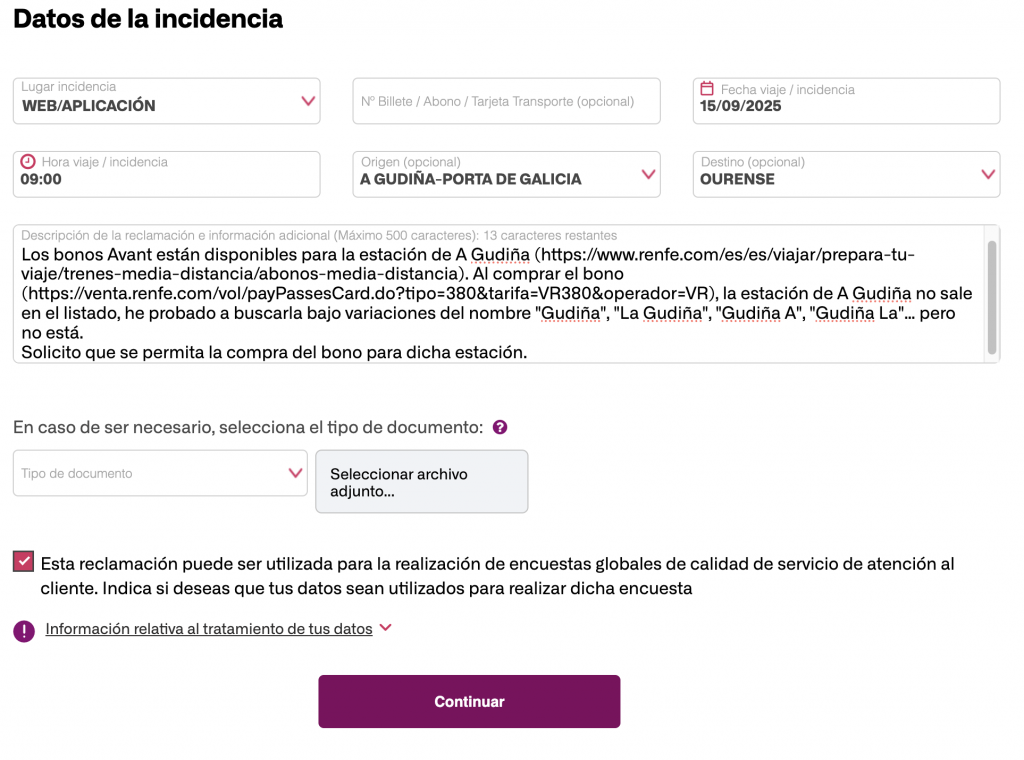Expand the data treatment information chevron
The image size is (1024, 760).
(x=386, y=628)
